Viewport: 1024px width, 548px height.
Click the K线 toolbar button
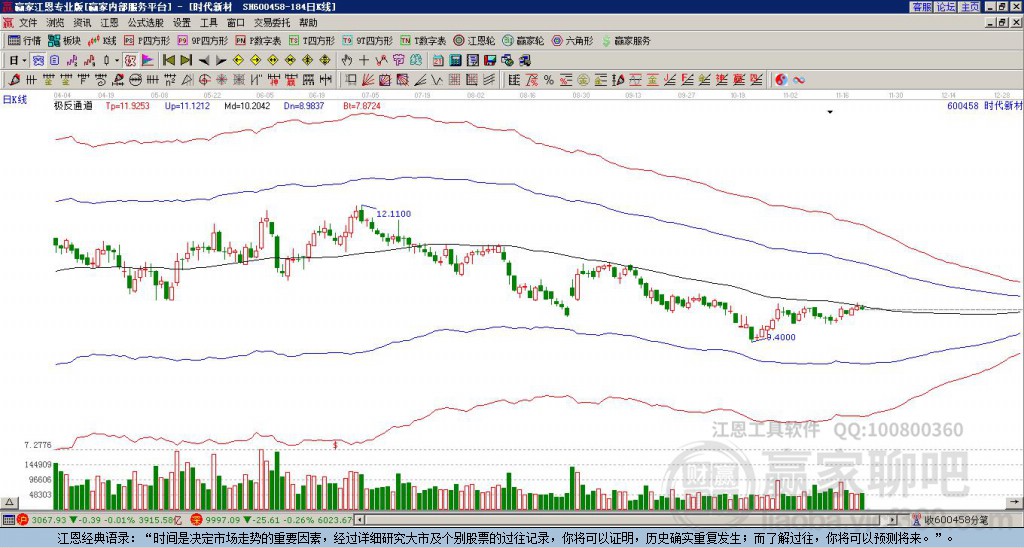102,41
